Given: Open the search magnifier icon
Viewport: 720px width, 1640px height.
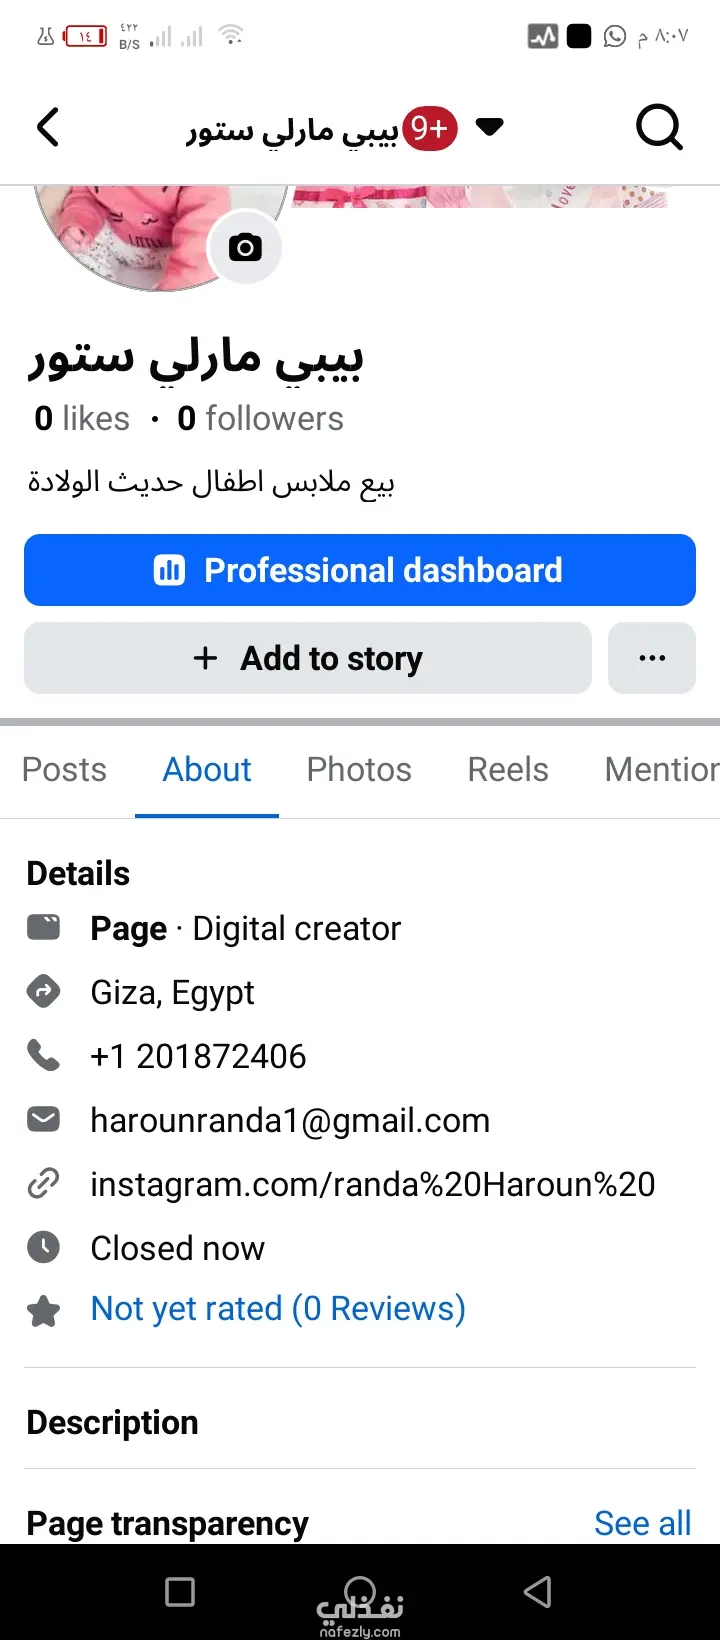Looking at the screenshot, I should [x=660, y=128].
